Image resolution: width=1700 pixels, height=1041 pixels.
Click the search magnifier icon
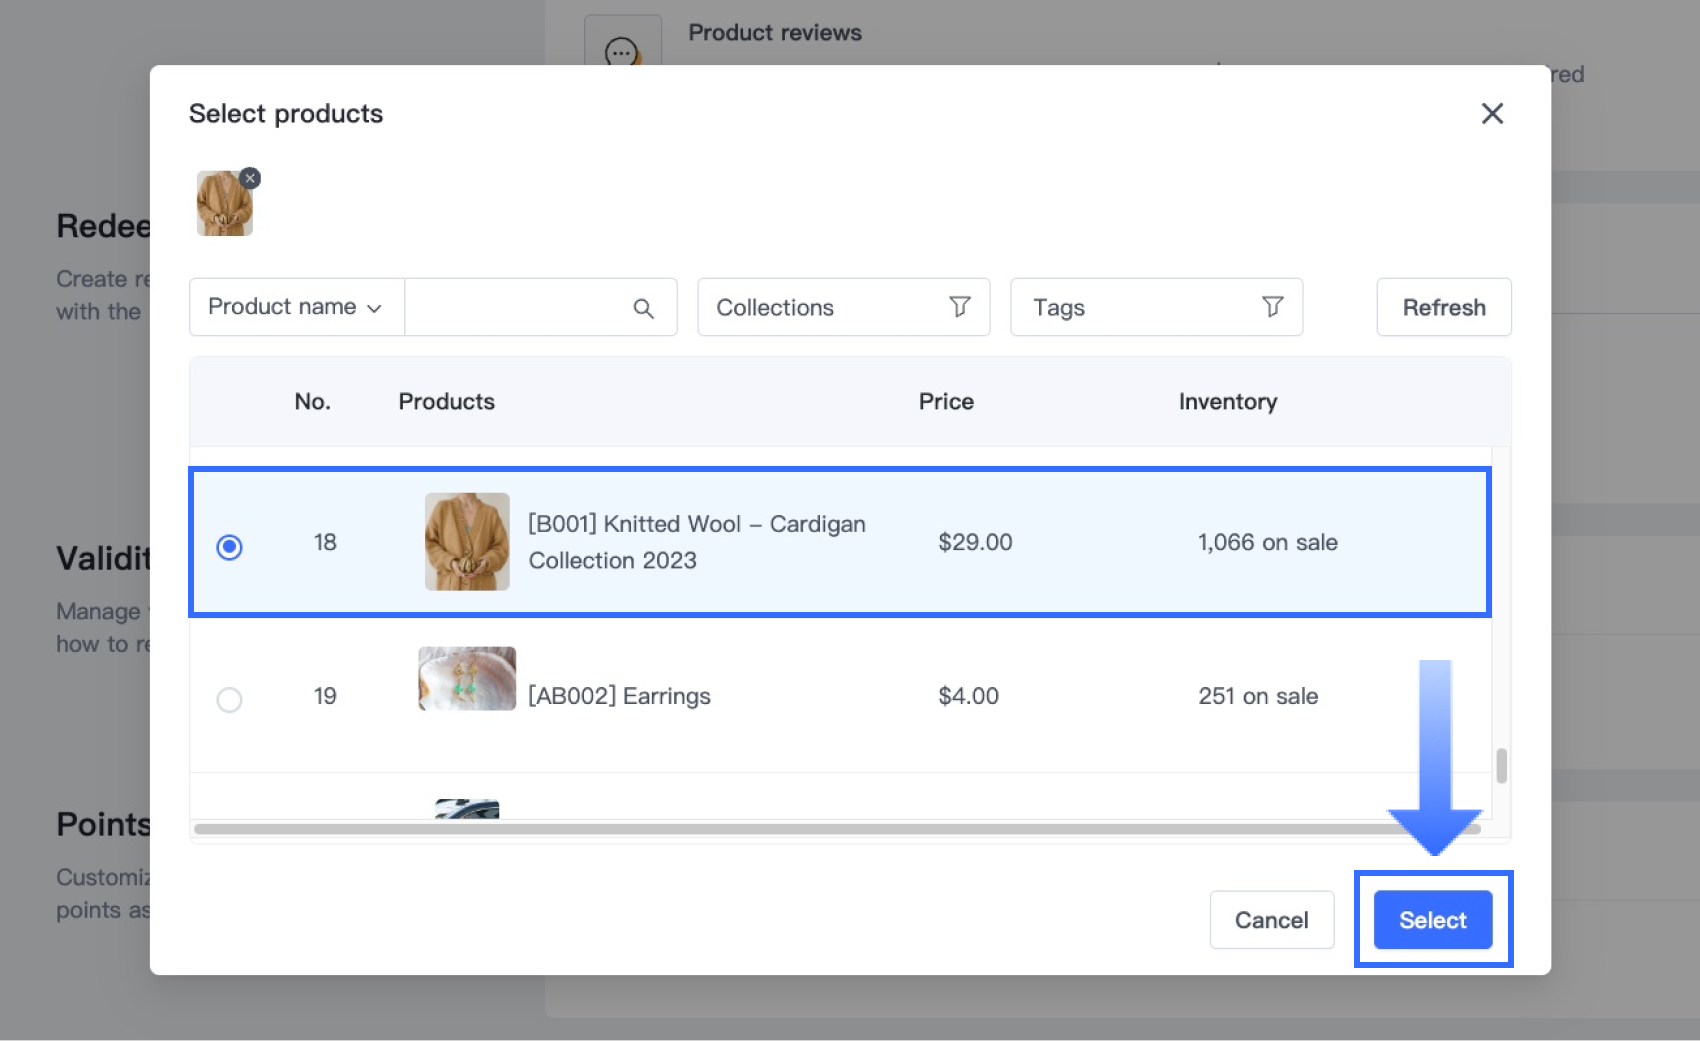643,308
